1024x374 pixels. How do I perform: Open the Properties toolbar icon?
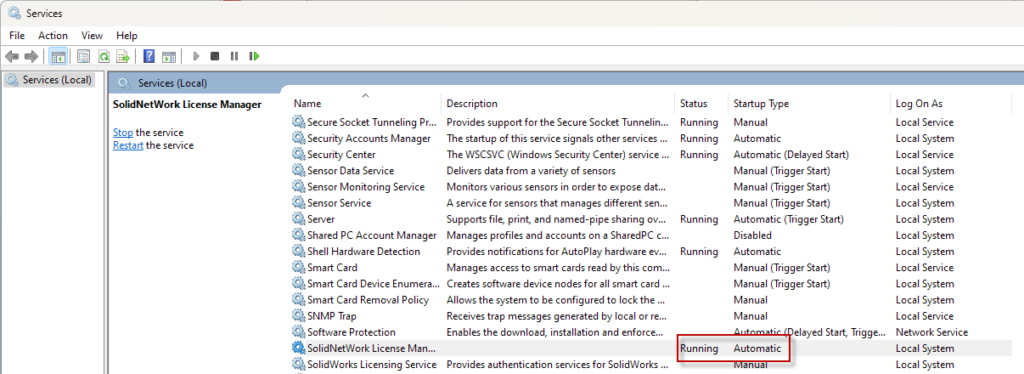coord(84,57)
